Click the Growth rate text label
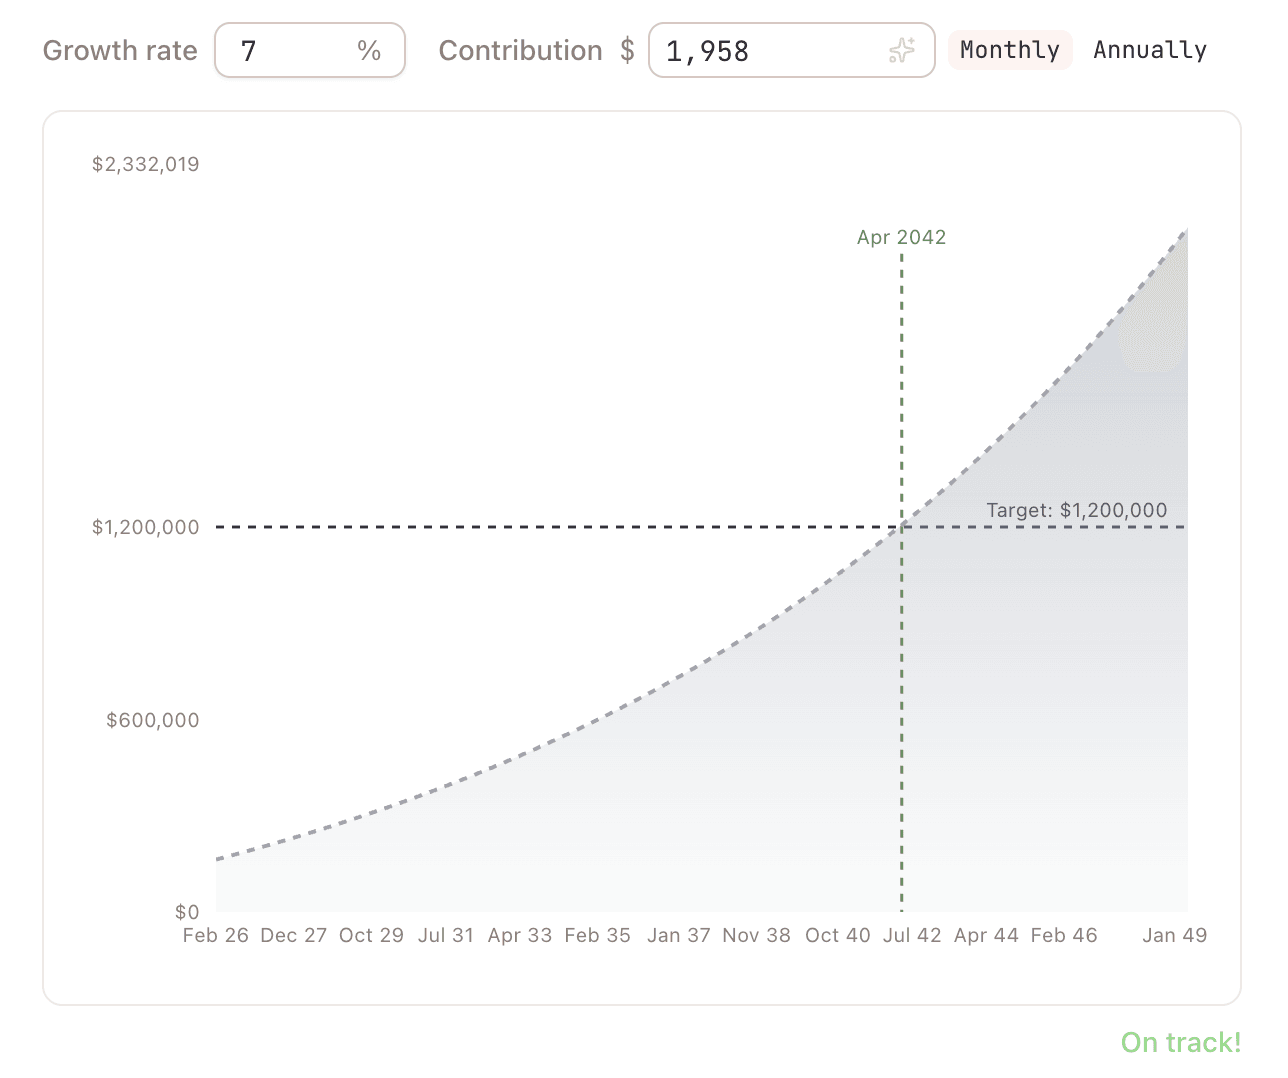Image resolution: width=1288 pixels, height=1078 pixels. pyautogui.click(x=119, y=50)
